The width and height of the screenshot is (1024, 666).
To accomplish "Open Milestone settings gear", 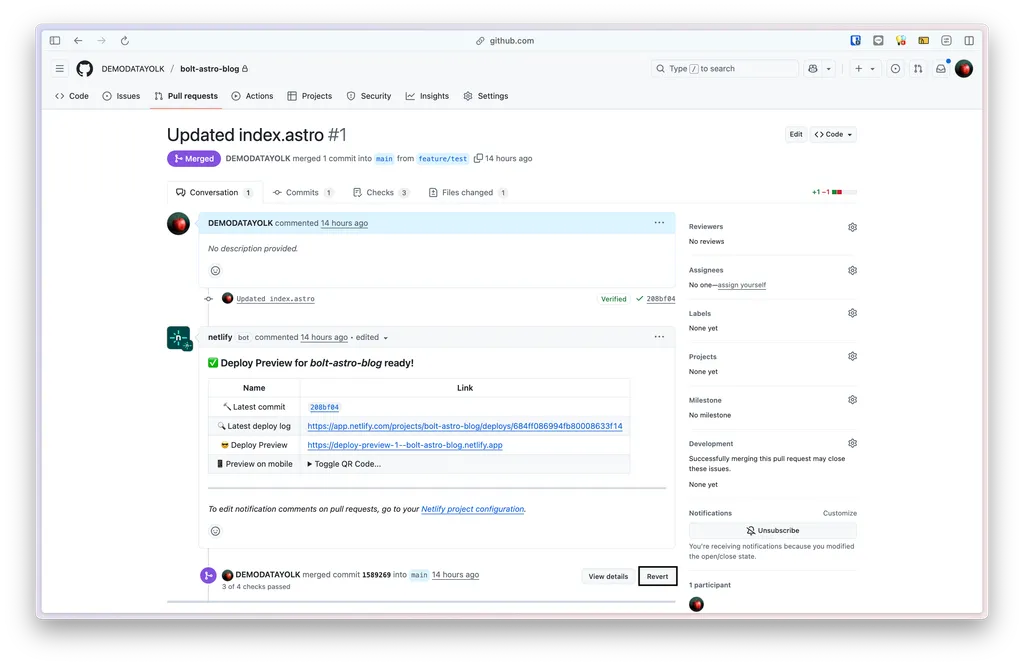I will tap(852, 400).
